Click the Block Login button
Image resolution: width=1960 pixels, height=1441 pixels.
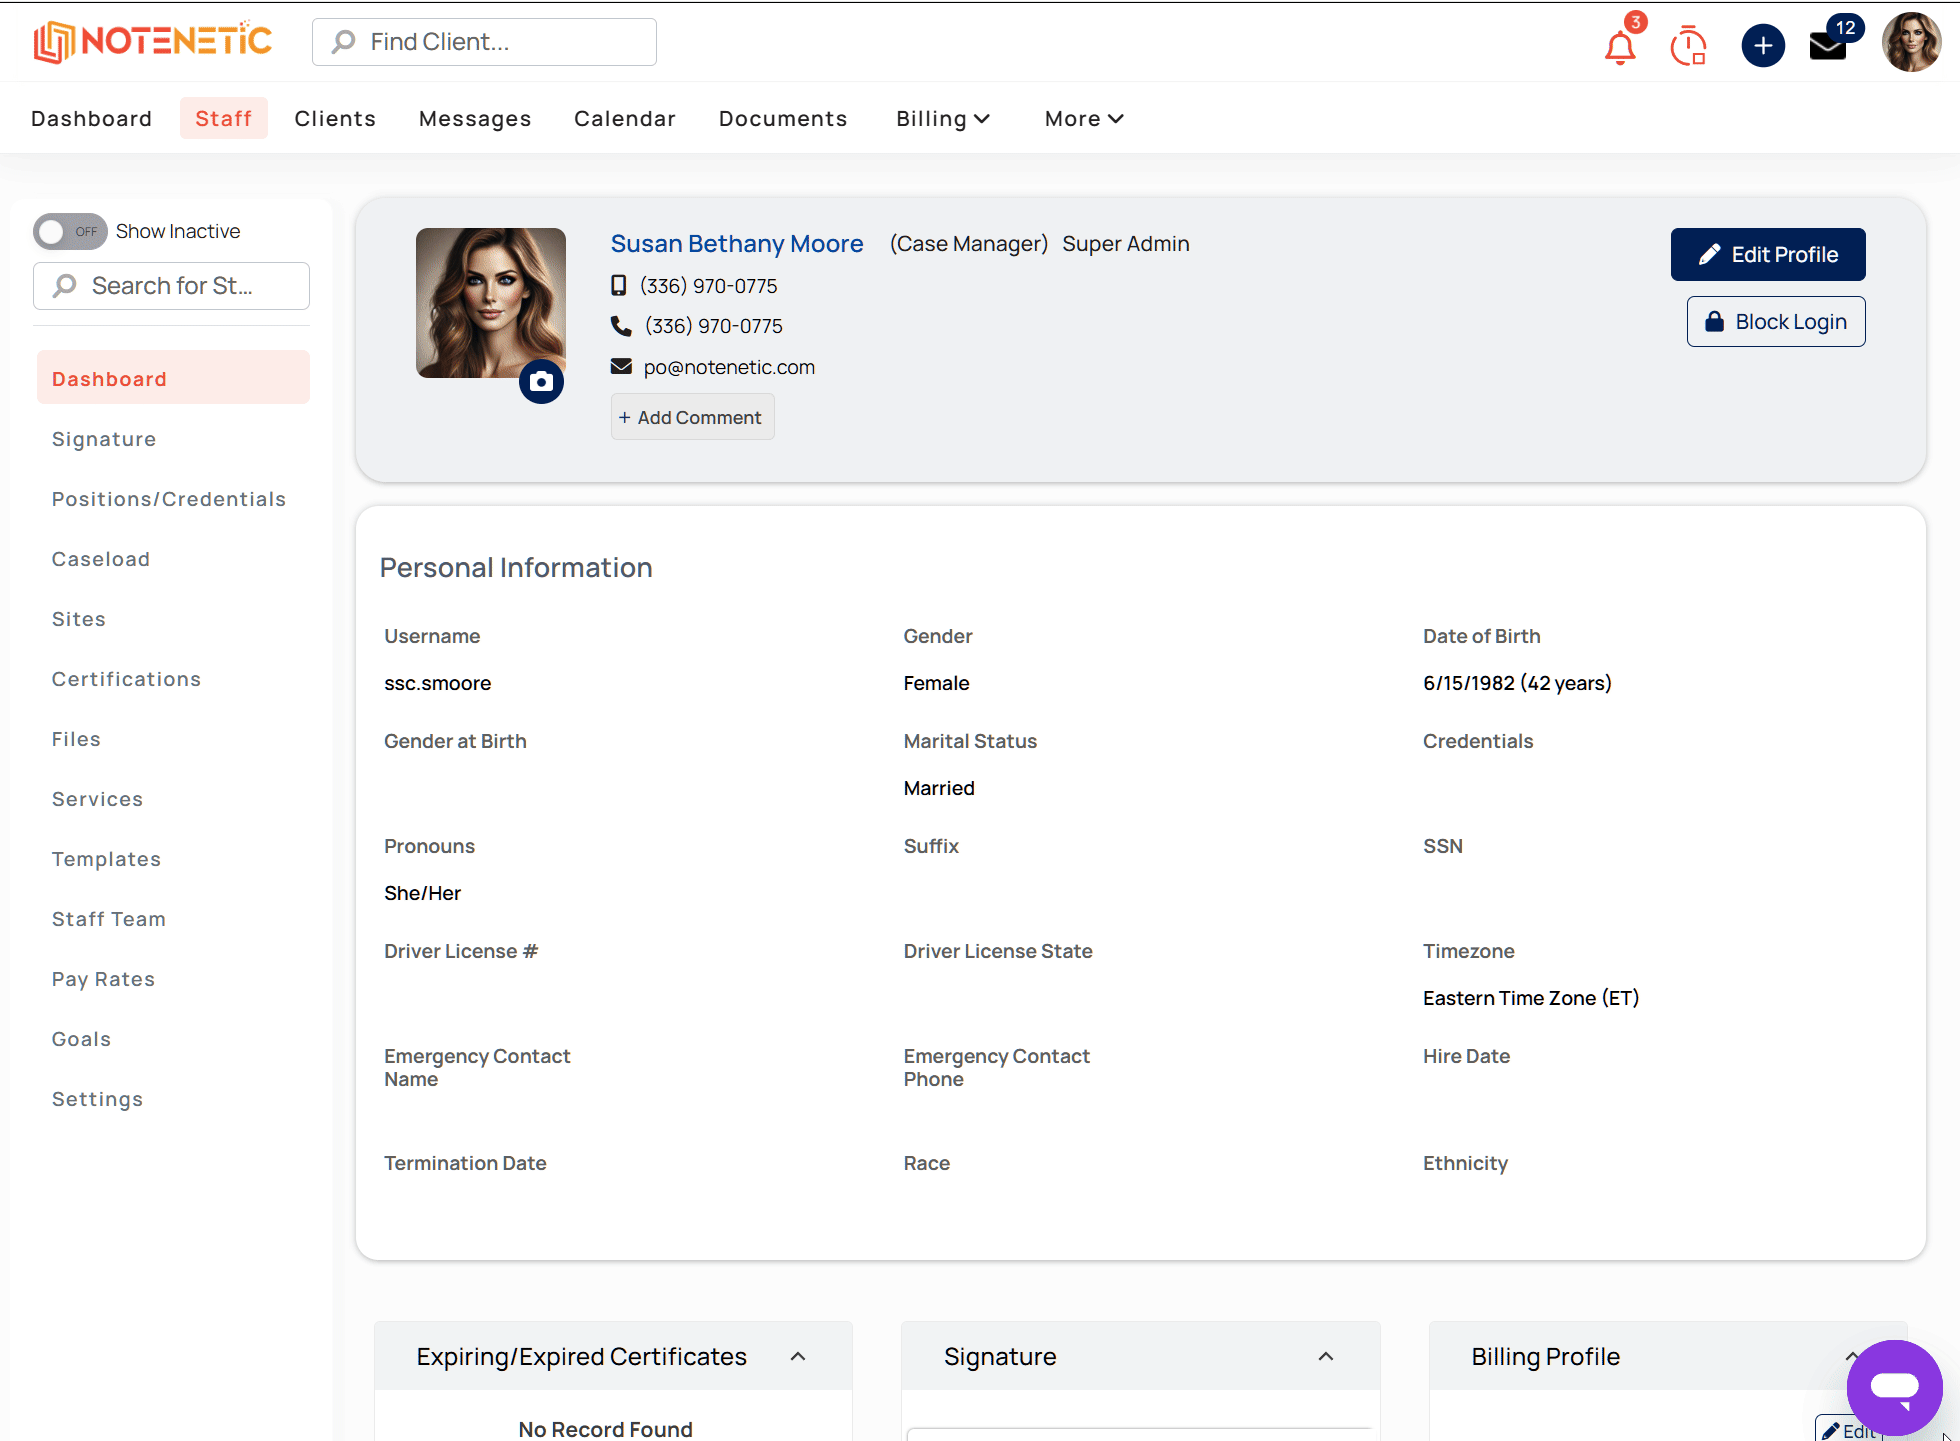coord(1776,322)
